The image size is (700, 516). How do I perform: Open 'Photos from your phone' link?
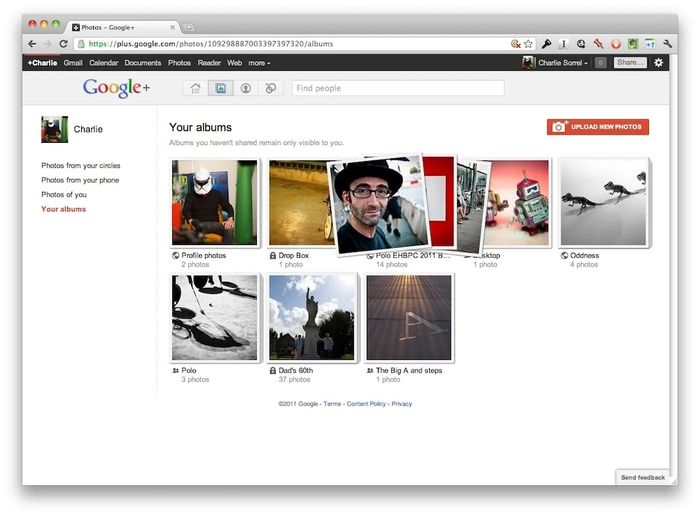[80, 180]
